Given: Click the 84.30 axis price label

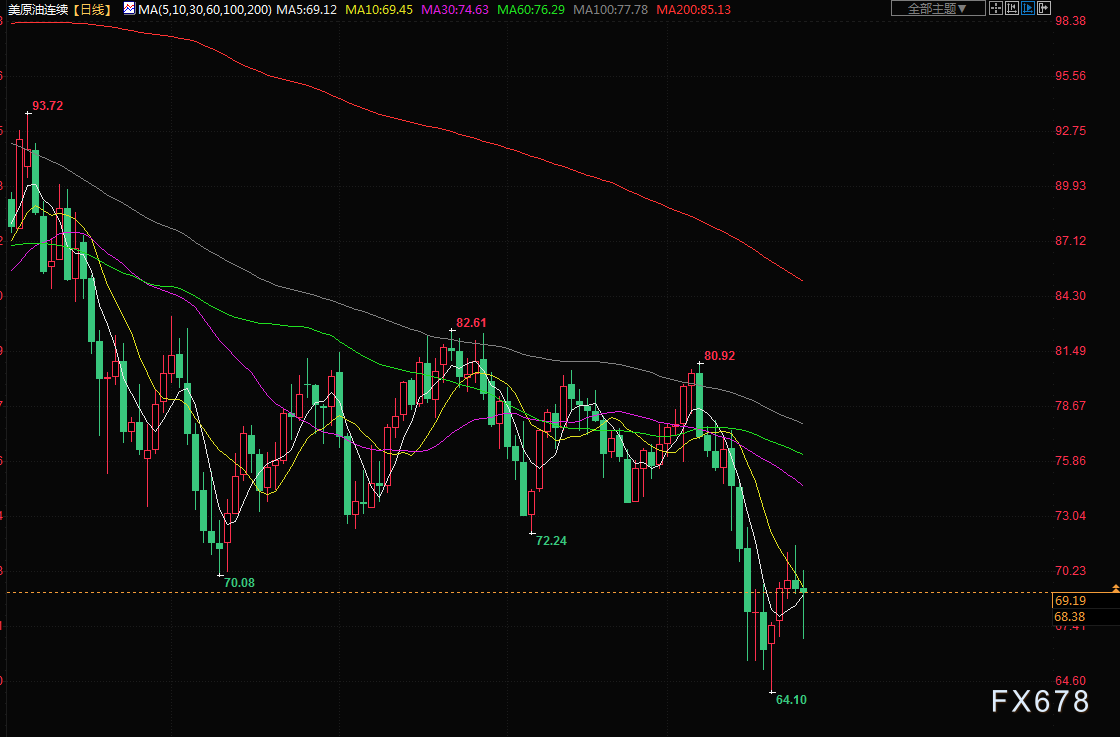Looking at the screenshot, I should (x=1070, y=296).
